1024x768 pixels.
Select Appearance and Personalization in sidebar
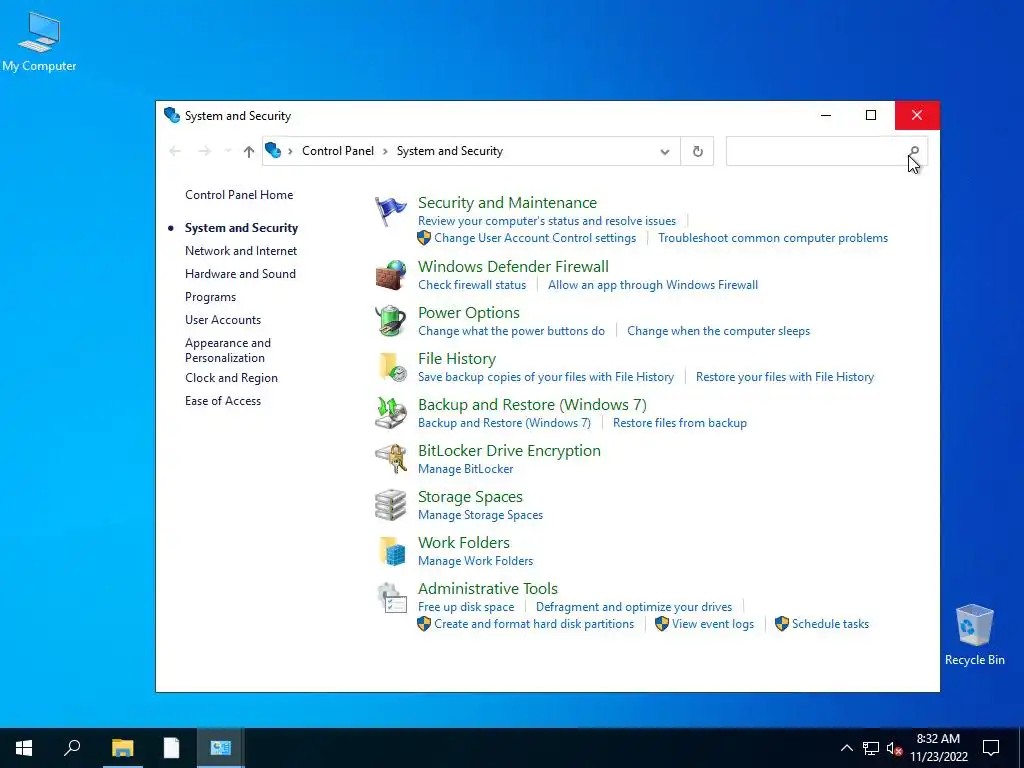(228, 350)
